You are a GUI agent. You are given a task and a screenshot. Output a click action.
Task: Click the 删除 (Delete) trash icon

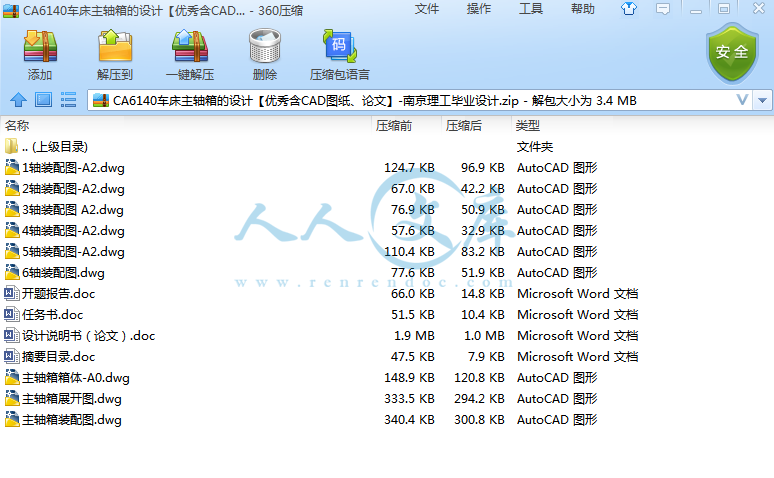(x=265, y=46)
